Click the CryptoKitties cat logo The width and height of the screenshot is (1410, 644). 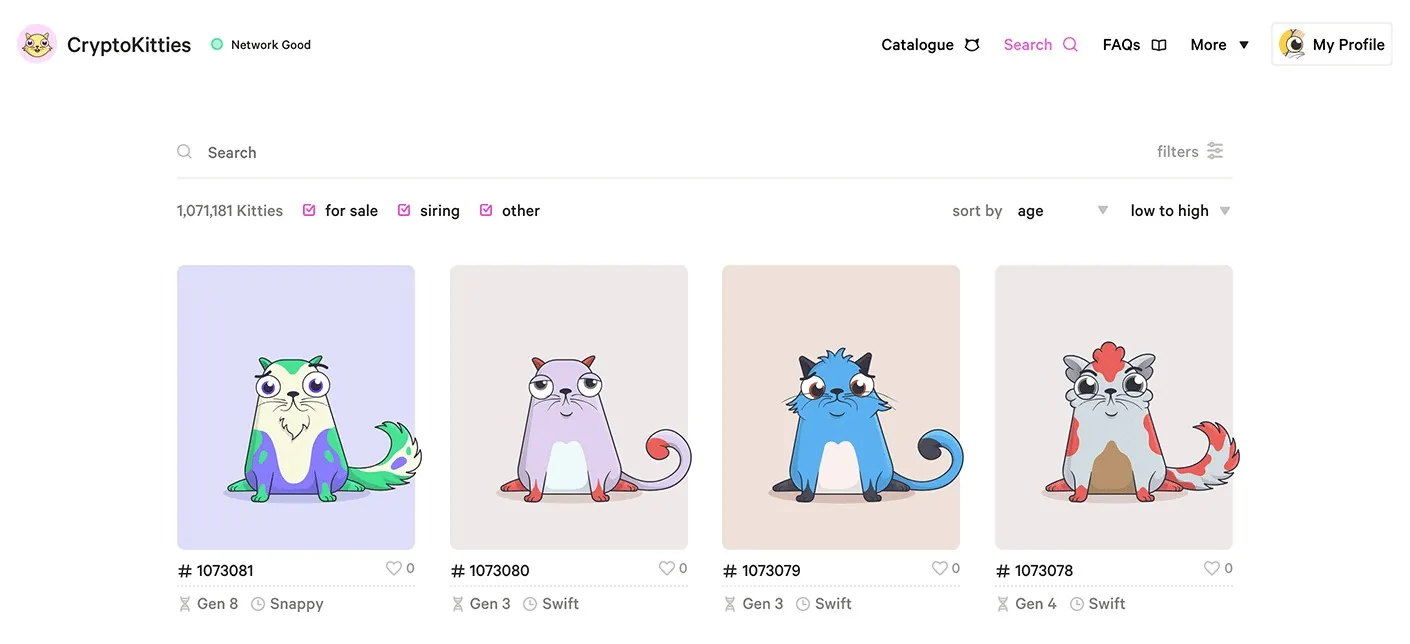(x=37, y=44)
